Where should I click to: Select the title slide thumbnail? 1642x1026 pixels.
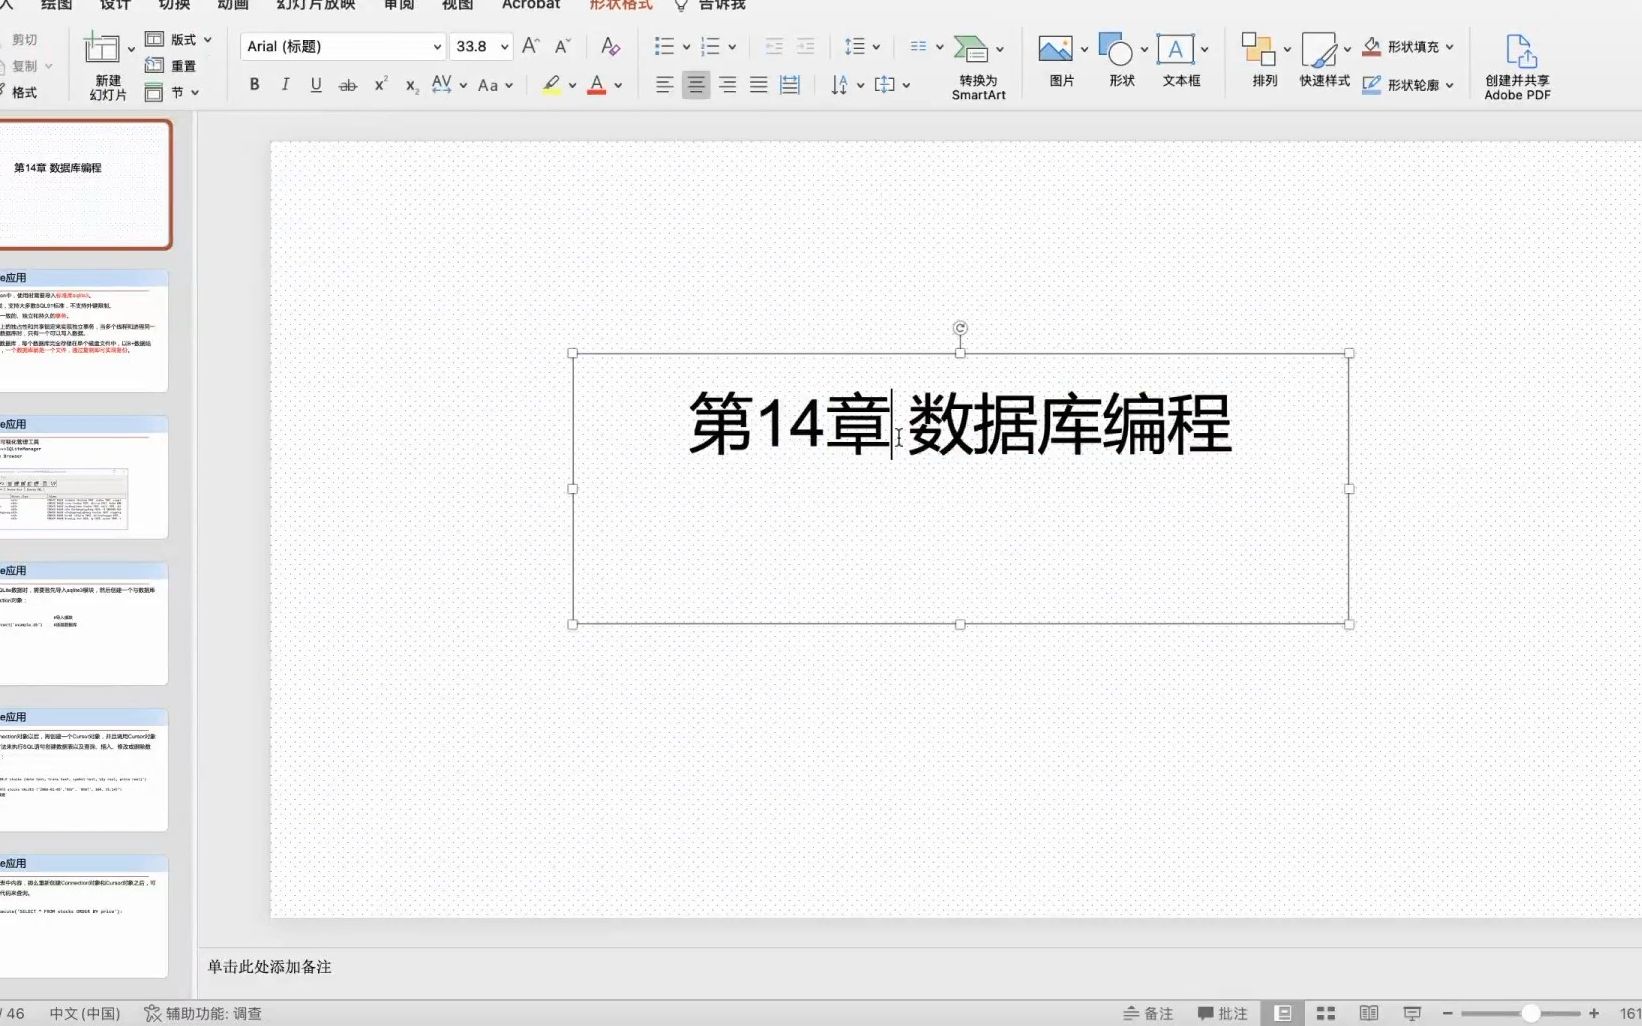tap(85, 185)
